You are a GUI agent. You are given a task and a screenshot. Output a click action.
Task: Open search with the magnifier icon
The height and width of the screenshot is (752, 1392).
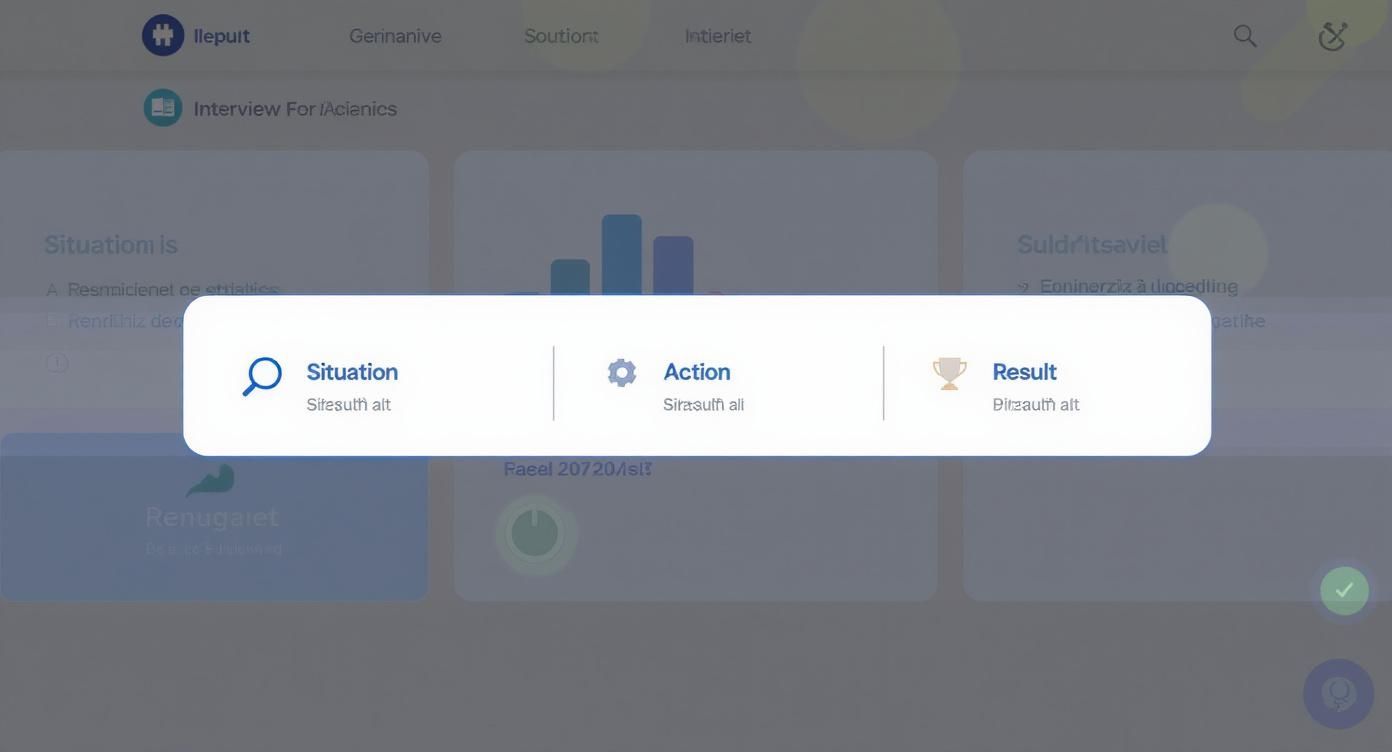[x=1245, y=36]
